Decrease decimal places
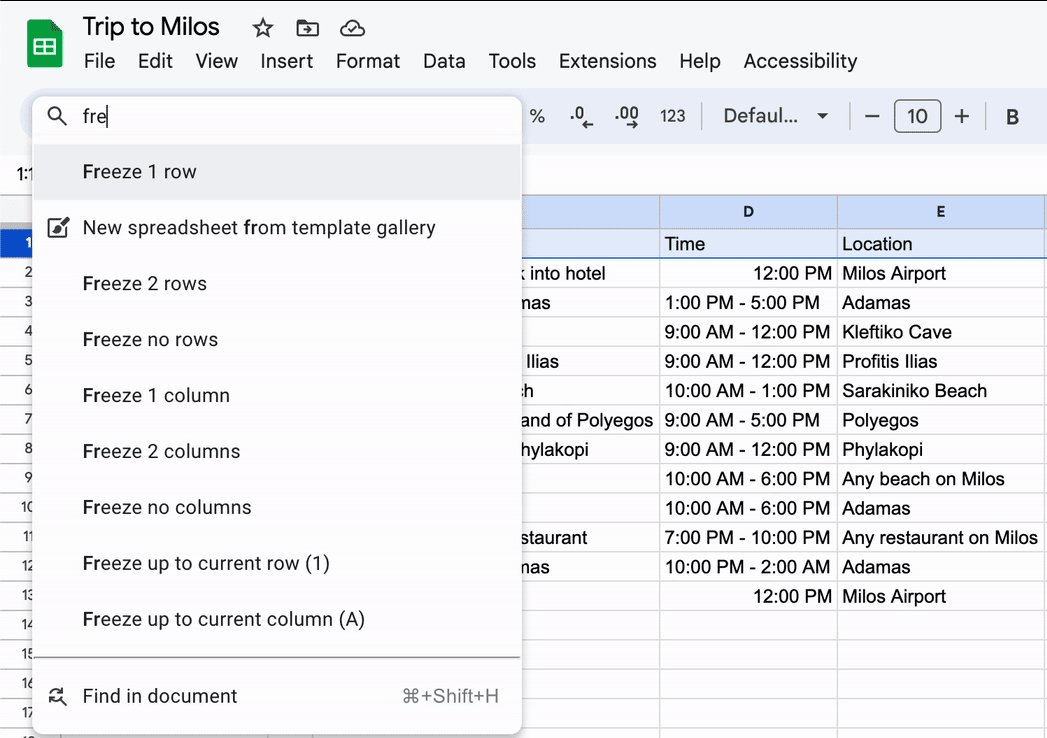The image size is (1047, 738). (581, 116)
